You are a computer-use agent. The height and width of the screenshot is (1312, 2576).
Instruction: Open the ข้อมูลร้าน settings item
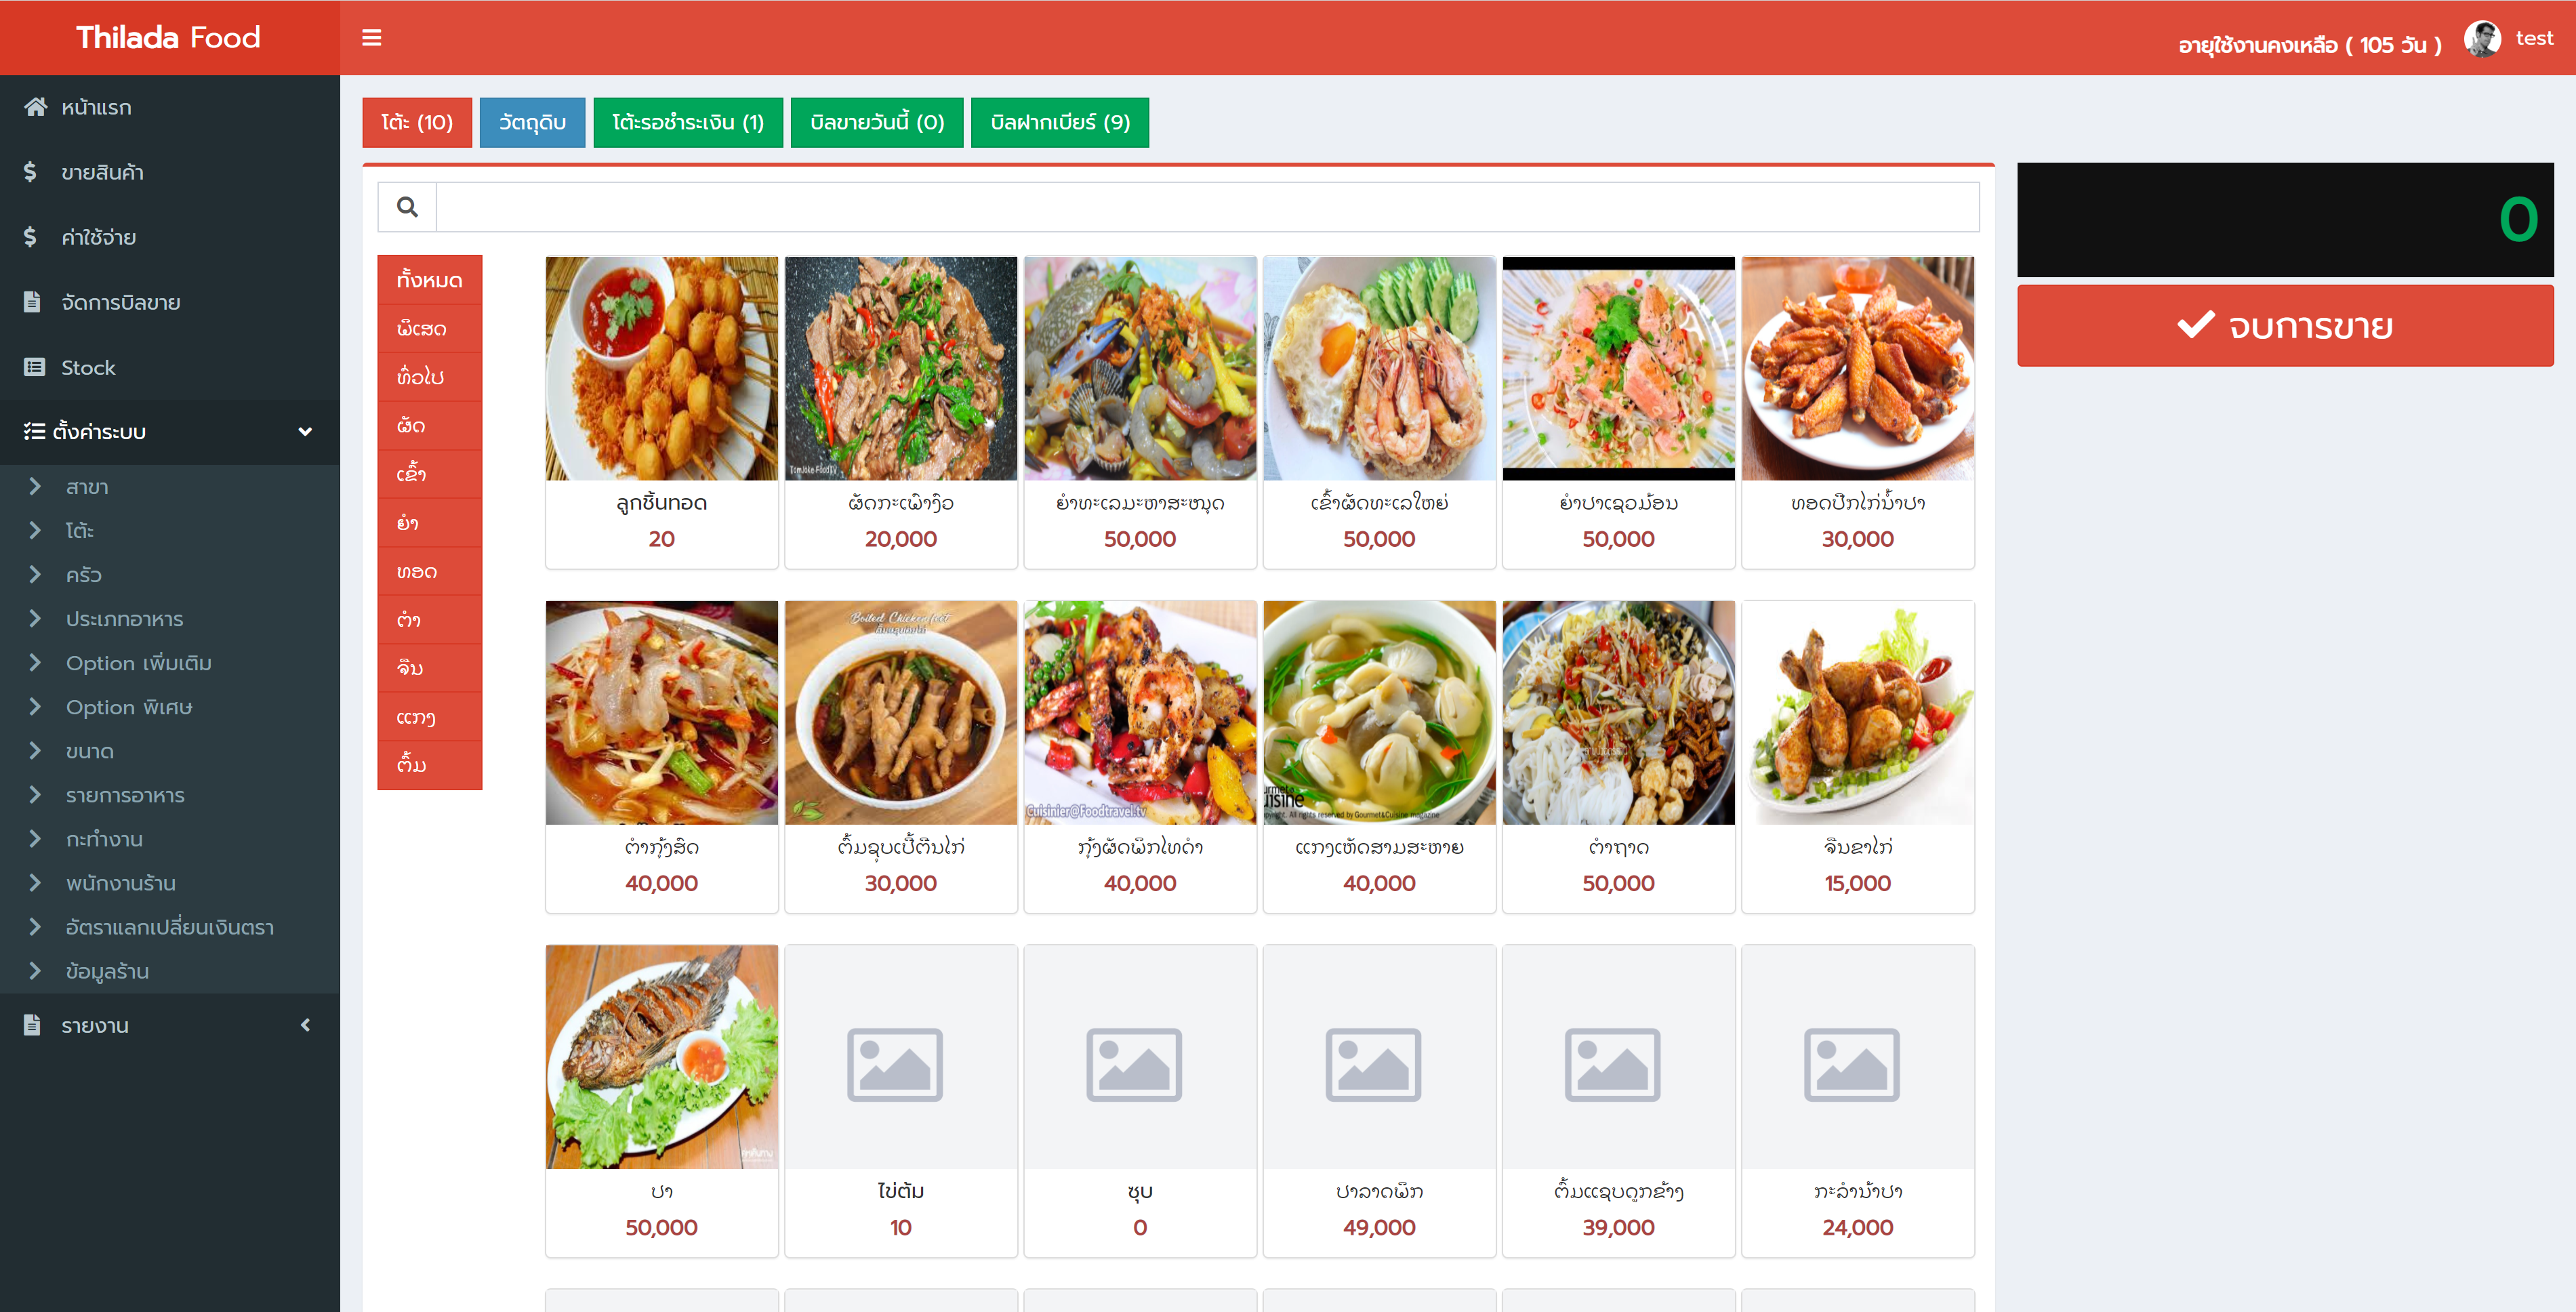tap(170, 971)
